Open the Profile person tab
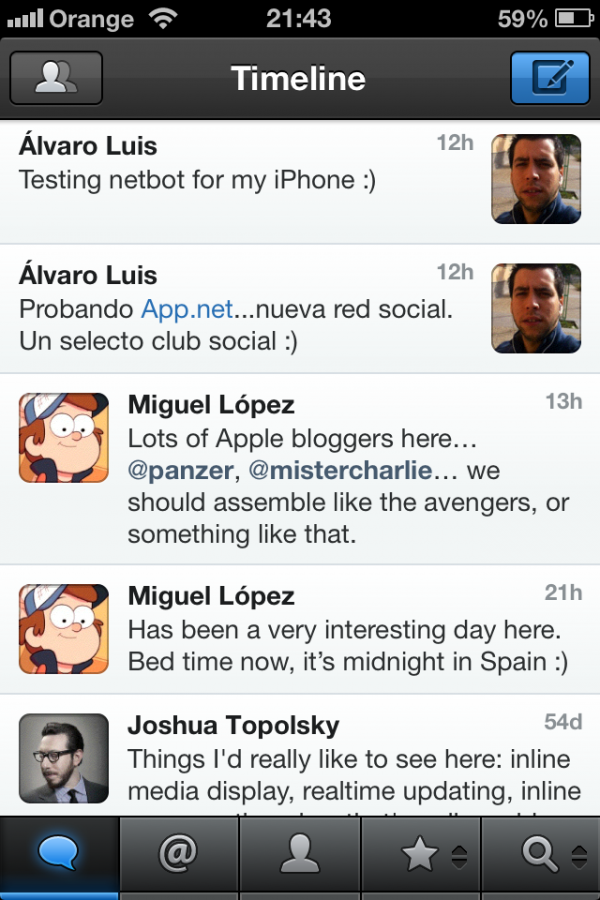Viewport: 600px width, 900px height. pyautogui.click(x=299, y=853)
